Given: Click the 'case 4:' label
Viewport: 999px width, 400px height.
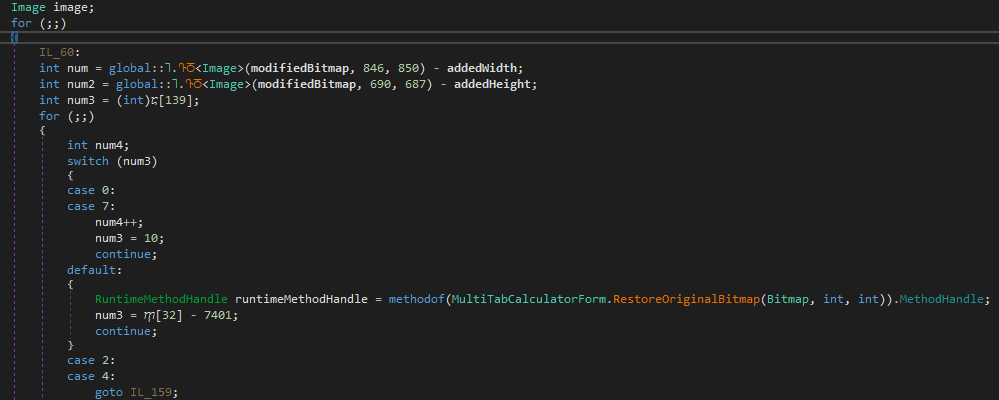Looking at the screenshot, I should click(x=91, y=376).
